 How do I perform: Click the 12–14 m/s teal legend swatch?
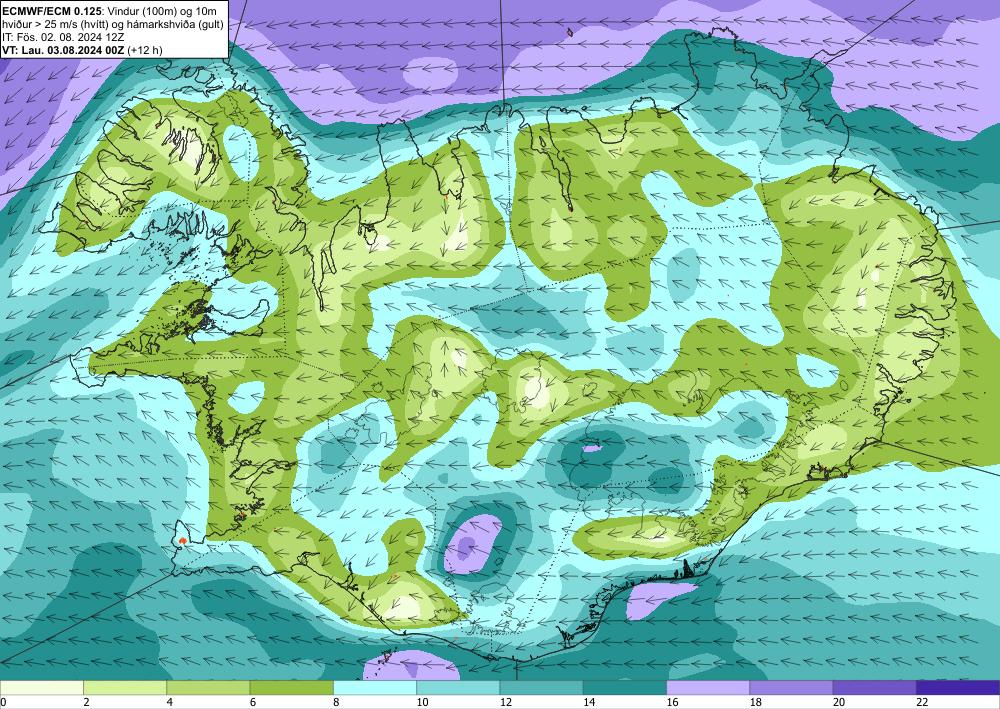[541, 688]
